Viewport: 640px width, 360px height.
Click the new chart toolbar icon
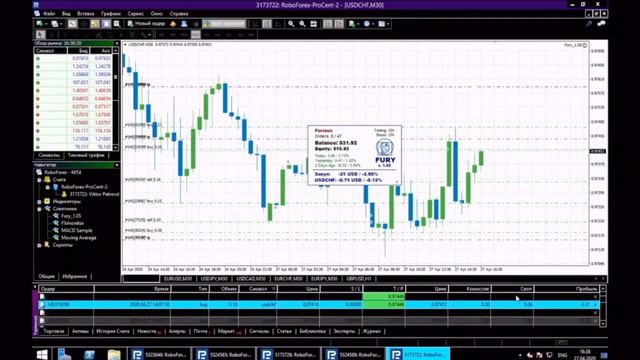click(x=40, y=24)
